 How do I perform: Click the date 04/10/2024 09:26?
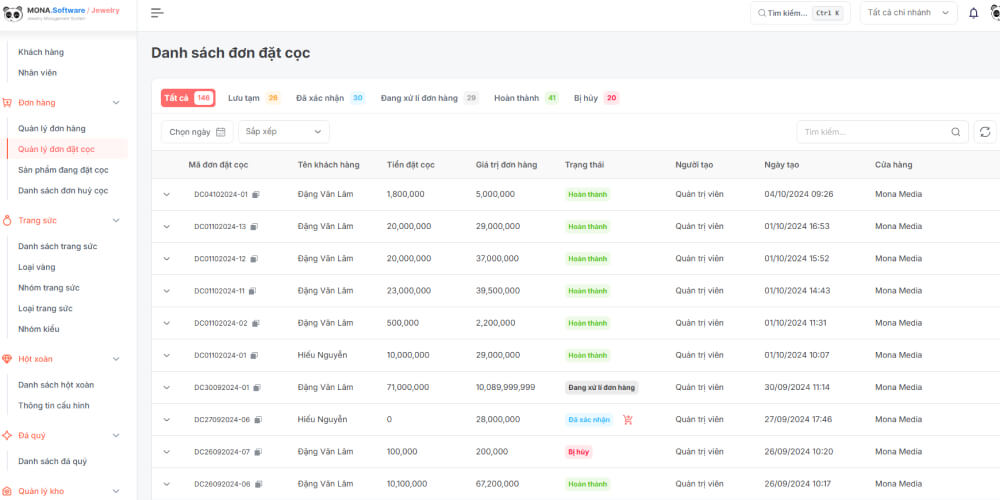click(x=798, y=195)
